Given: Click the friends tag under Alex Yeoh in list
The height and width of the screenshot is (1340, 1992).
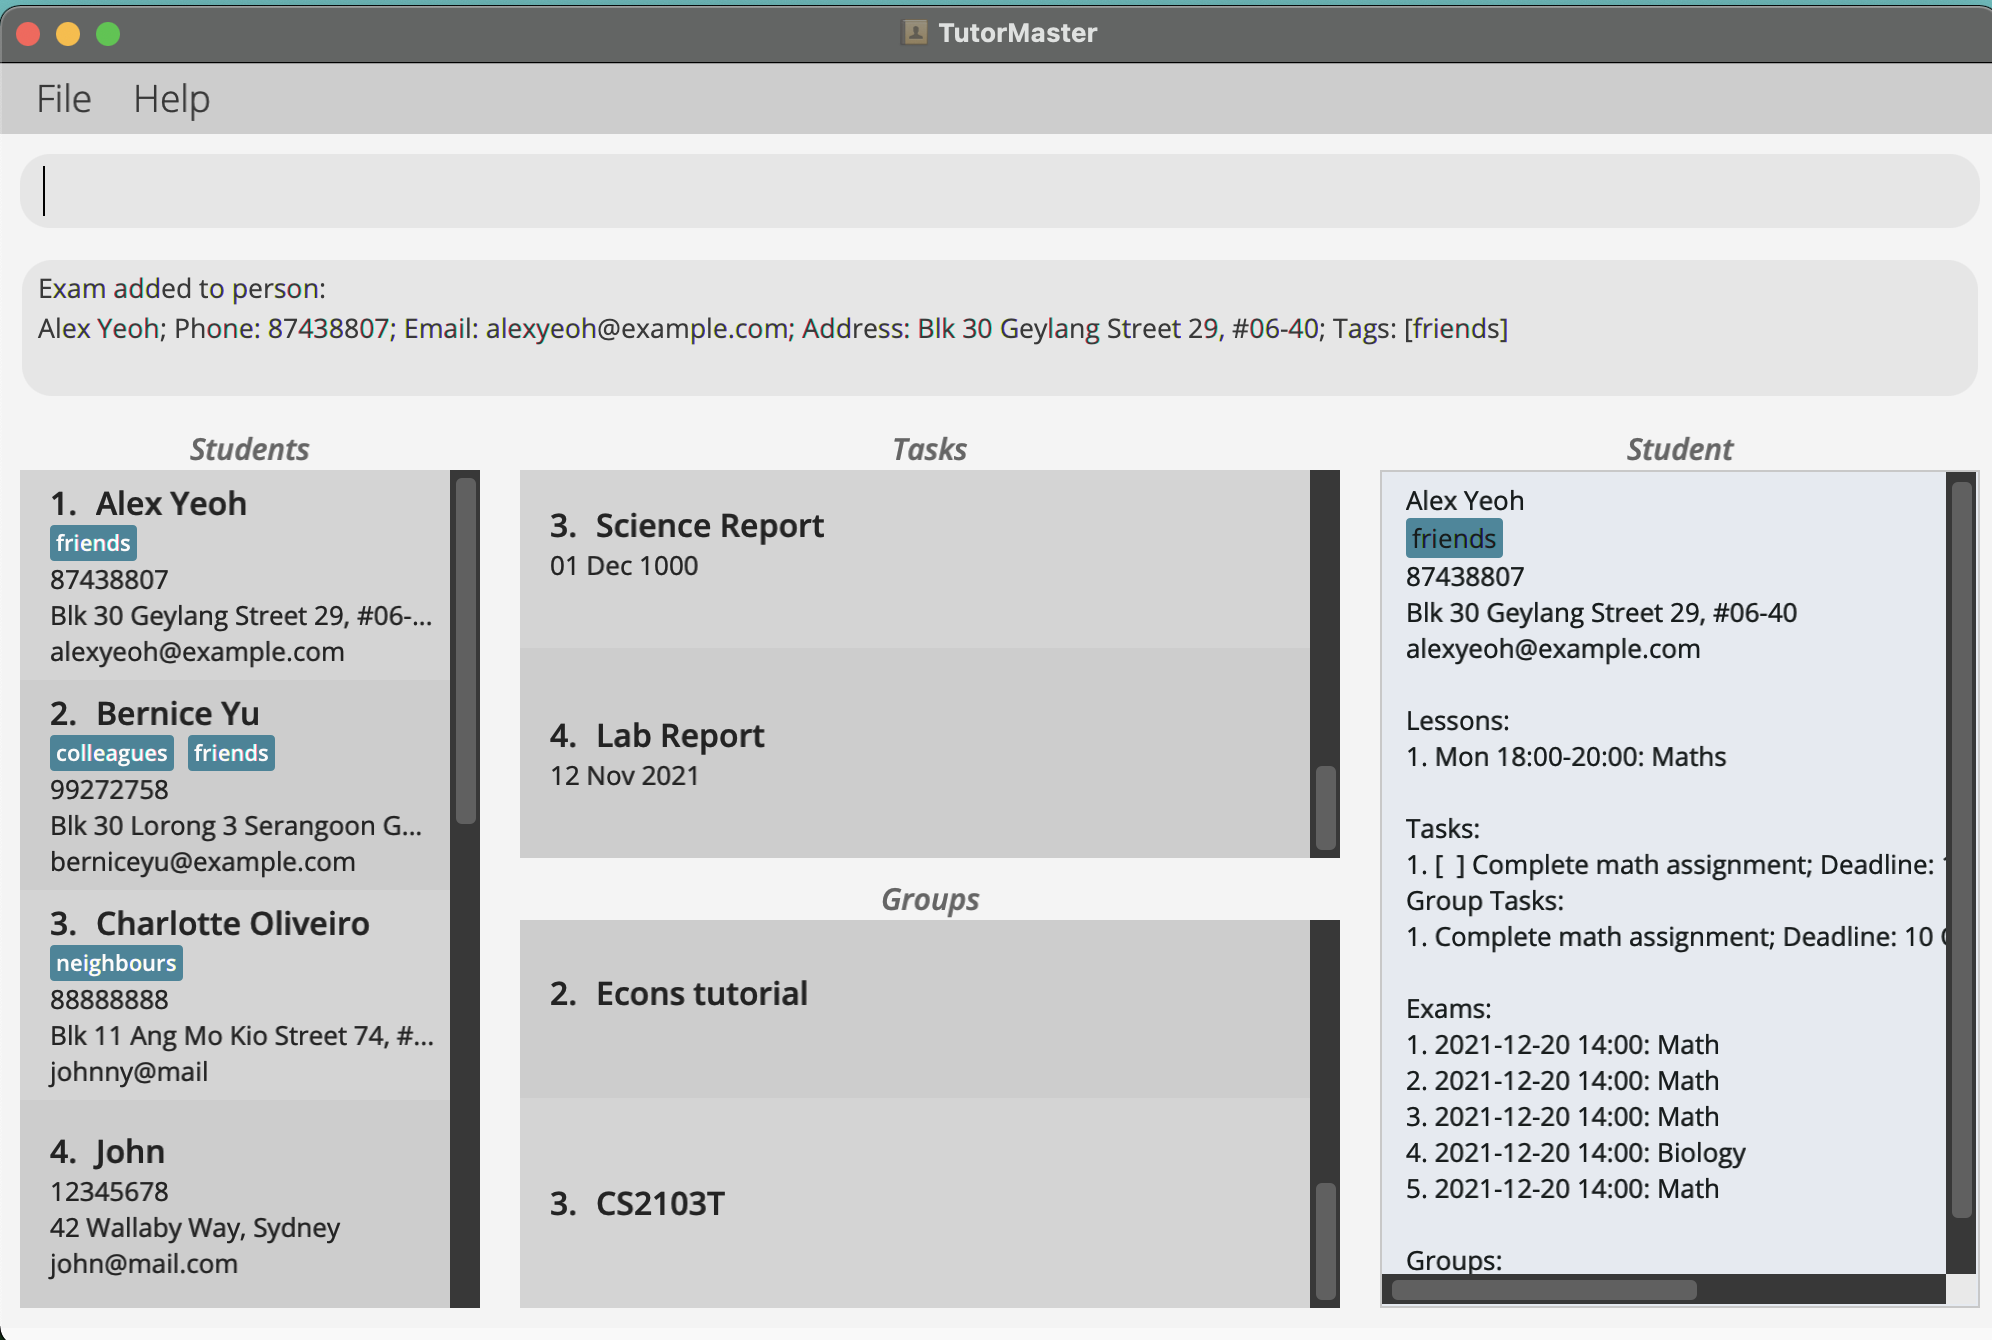Looking at the screenshot, I should click(x=93, y=543).
